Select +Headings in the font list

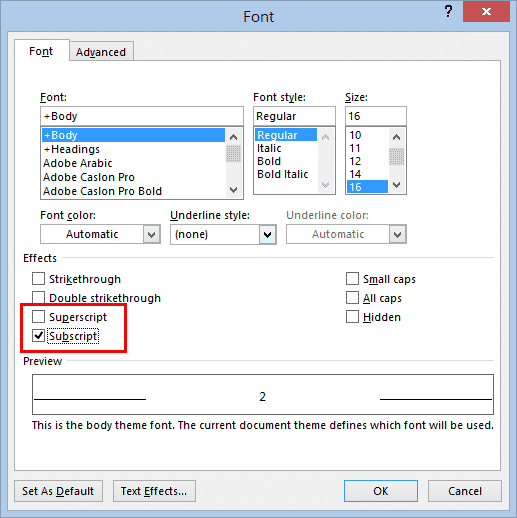[133, 149]
